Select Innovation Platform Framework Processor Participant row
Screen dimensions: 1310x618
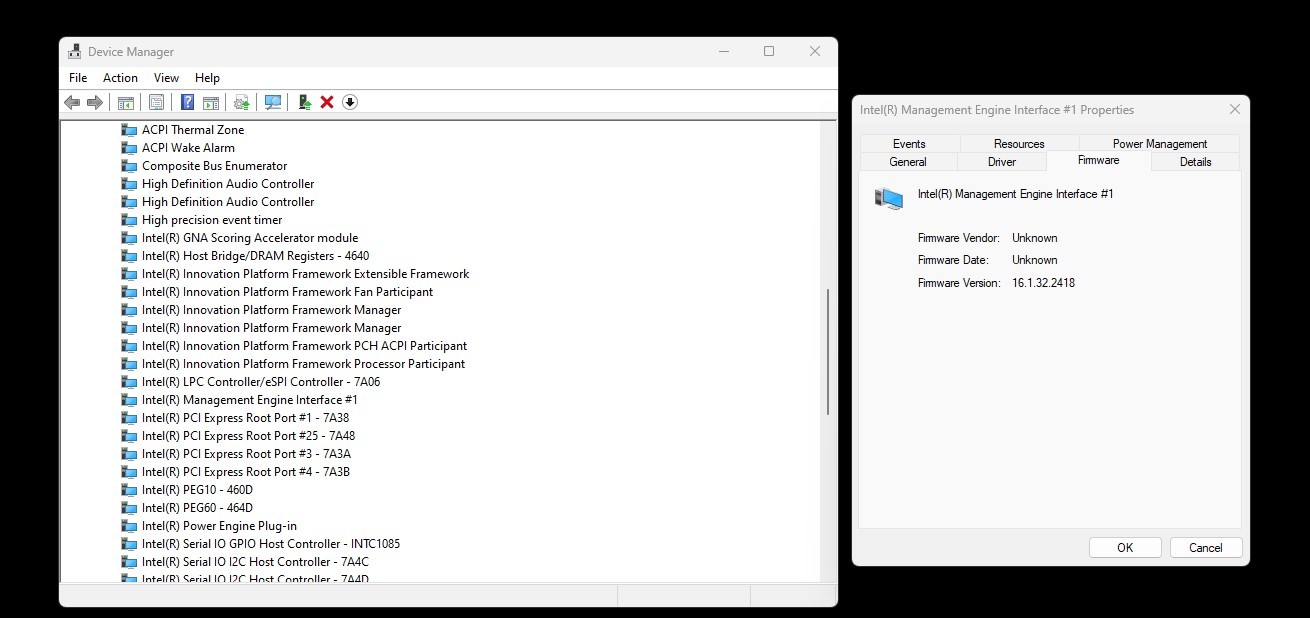[x=303, y=364]
